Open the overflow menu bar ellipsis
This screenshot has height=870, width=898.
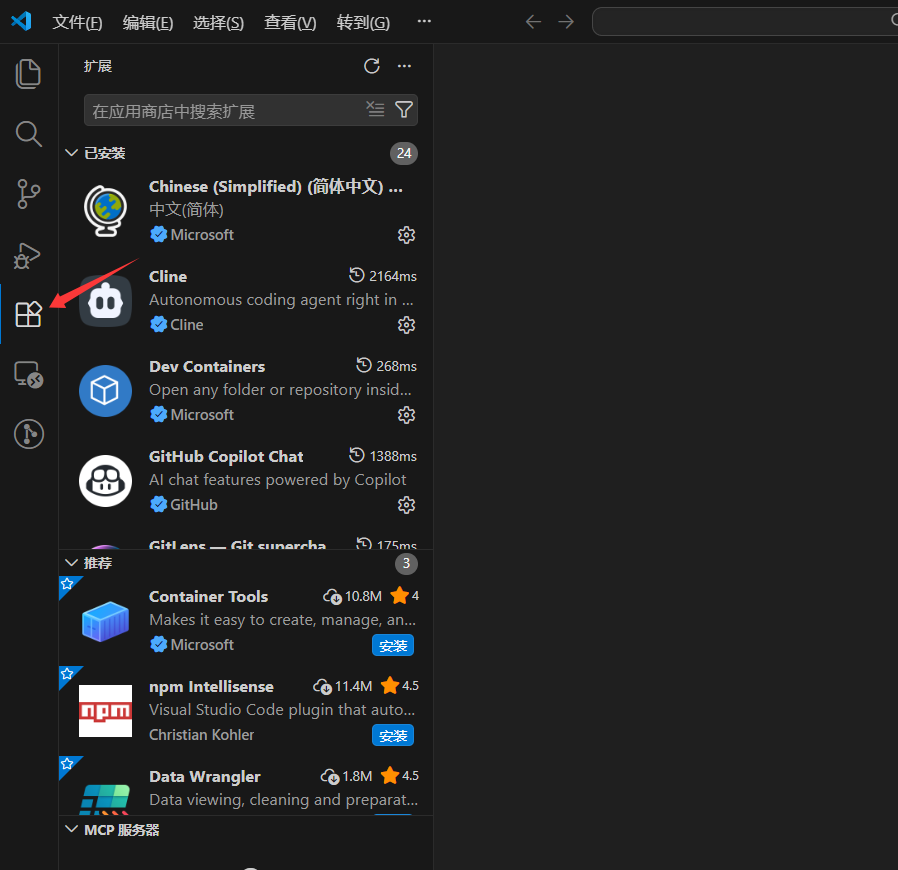[x=424, y=21]
